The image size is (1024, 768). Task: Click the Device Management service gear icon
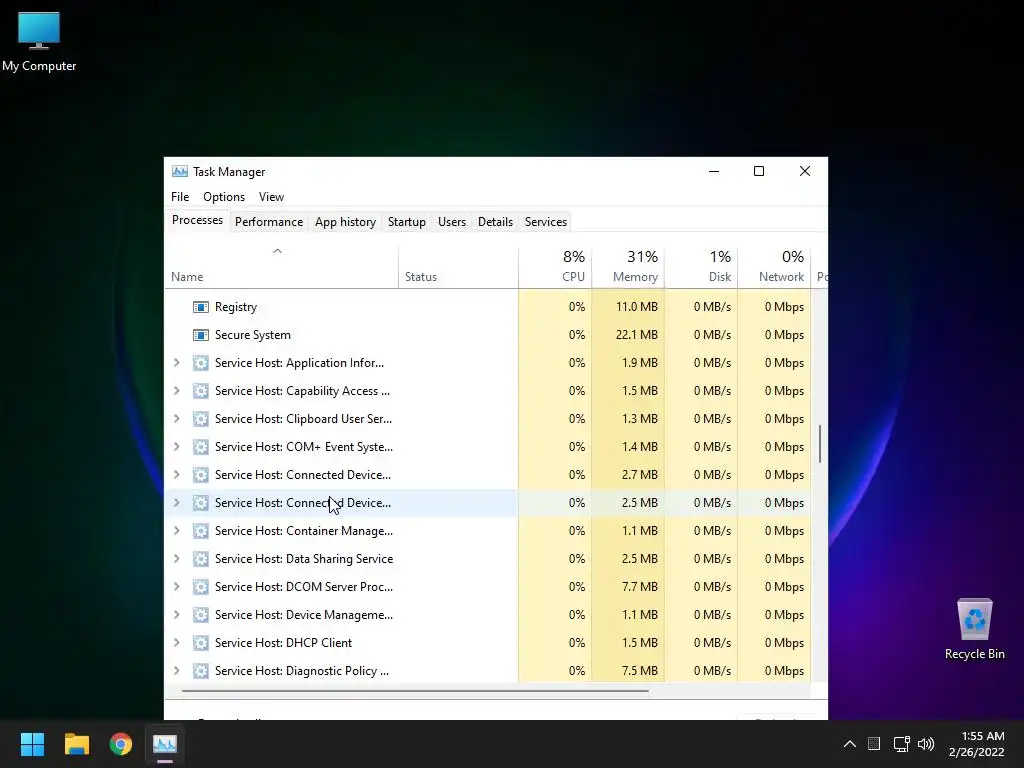[x=200, y=615]
